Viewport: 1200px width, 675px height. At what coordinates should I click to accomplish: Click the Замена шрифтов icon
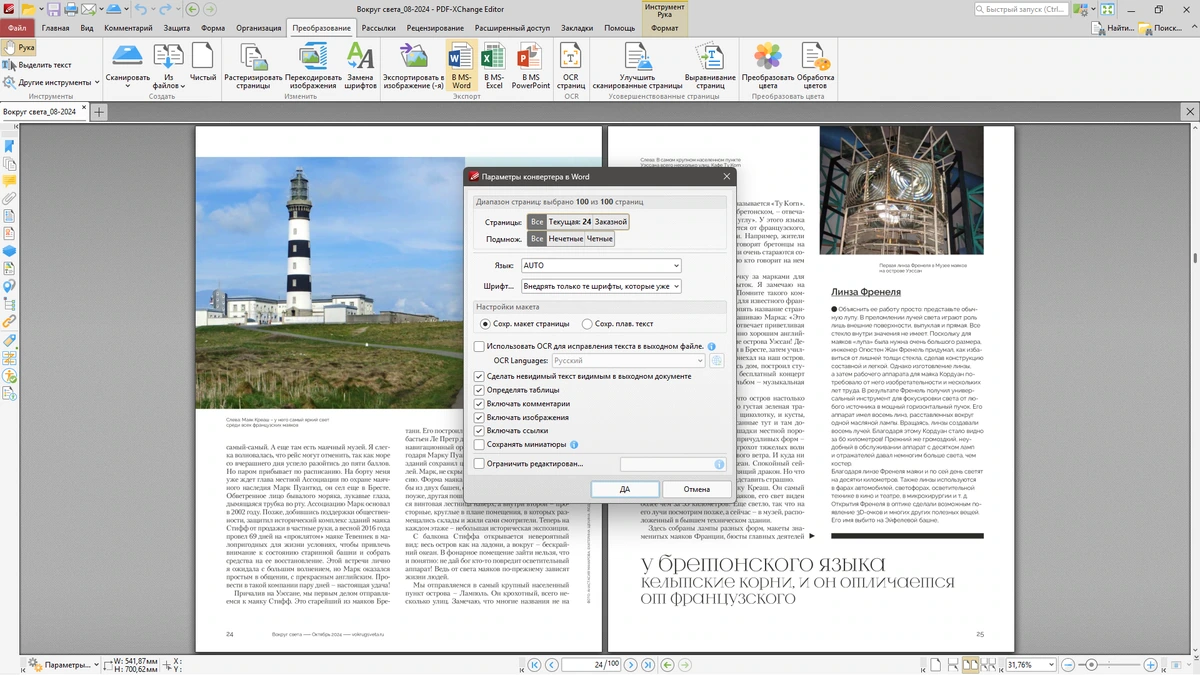pos(360,55)
